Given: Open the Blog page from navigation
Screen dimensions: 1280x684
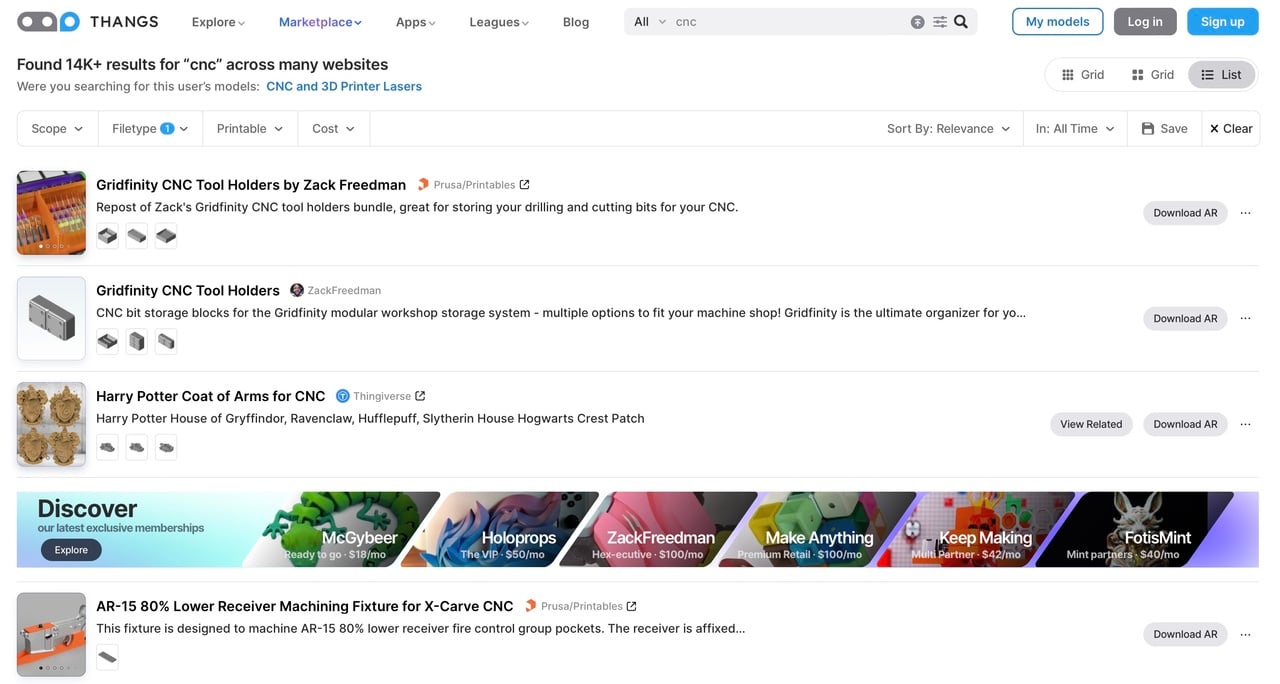Looking at the screenshot, I should (576, 22).
